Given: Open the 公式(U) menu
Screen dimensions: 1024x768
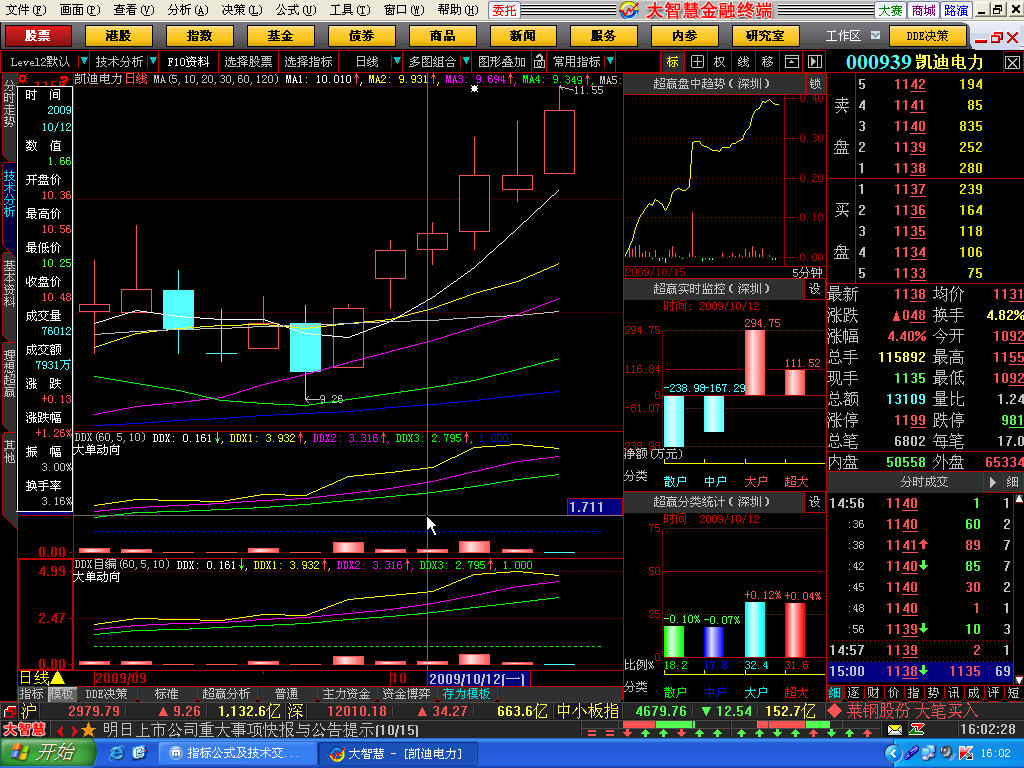Looking at the screenshot, I should 295,10.
